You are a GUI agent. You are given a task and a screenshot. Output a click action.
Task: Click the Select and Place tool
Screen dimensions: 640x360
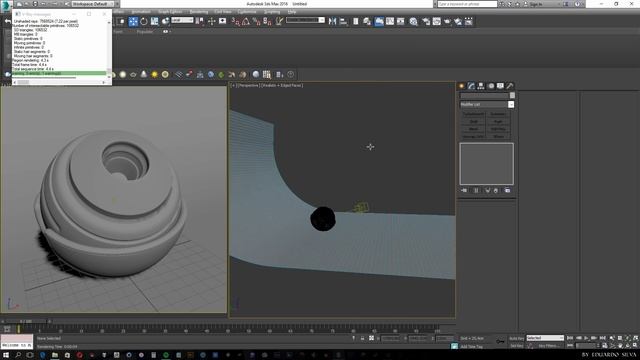click(165, 21)
